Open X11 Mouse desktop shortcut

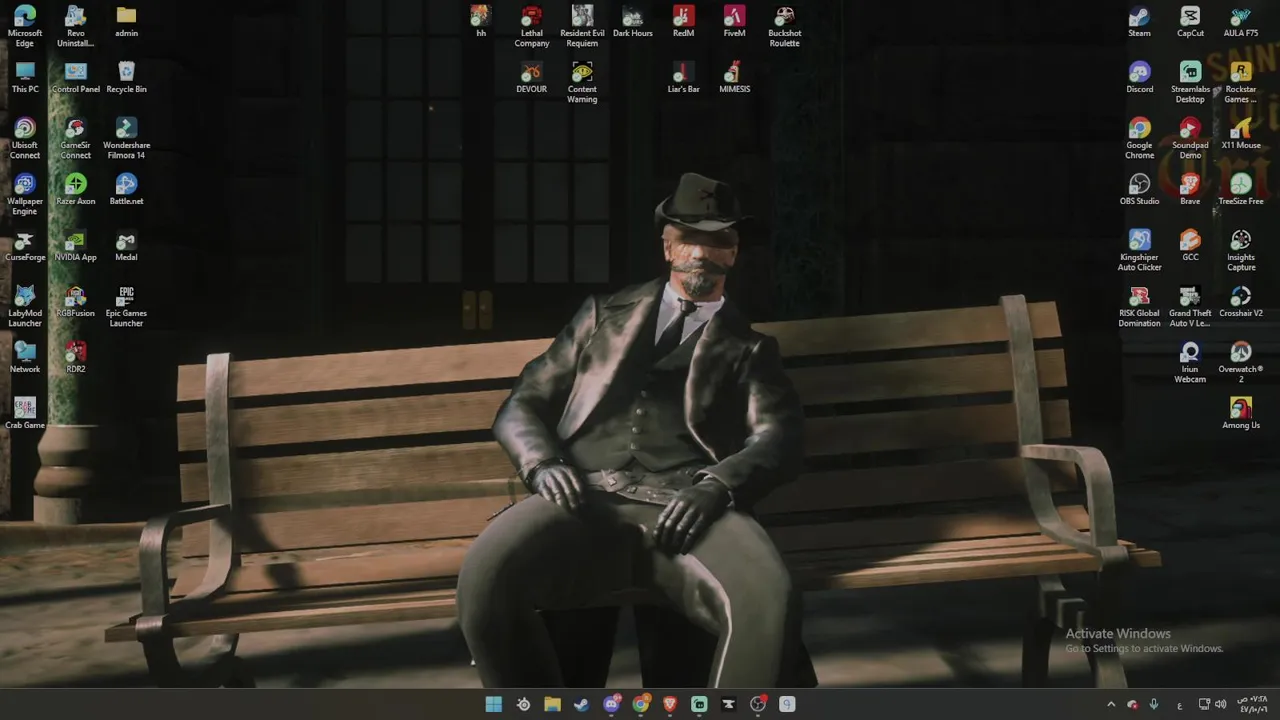1241,133
